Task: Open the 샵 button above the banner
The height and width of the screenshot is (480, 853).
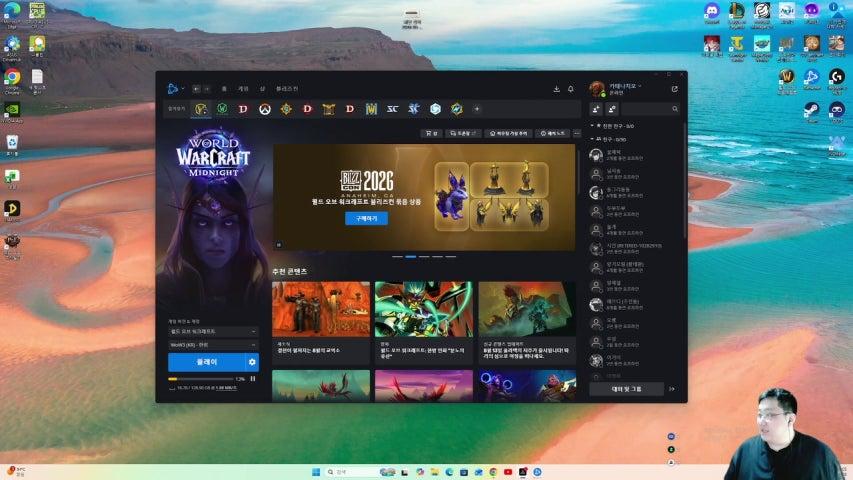Action: coord(431,133)
